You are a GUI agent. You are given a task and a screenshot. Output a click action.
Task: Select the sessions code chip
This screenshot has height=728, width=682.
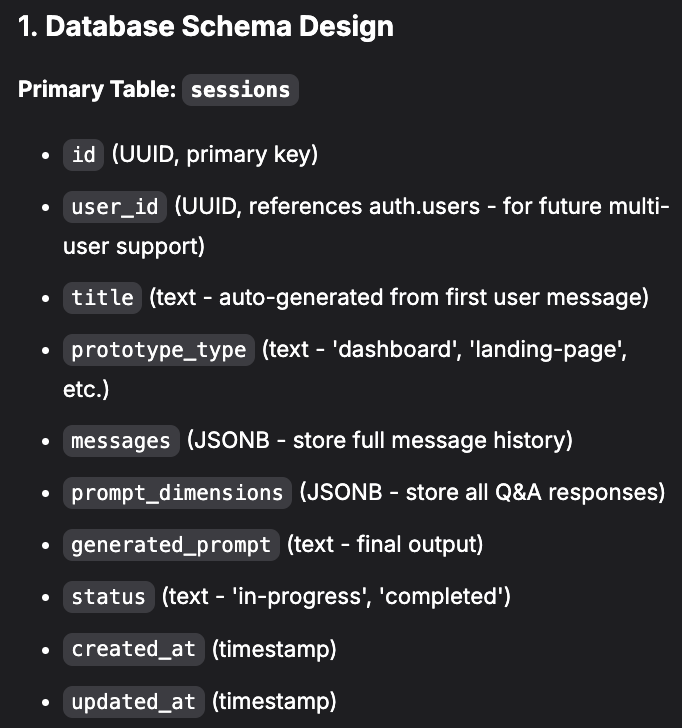pyautogui.click(x=240, y=89)
